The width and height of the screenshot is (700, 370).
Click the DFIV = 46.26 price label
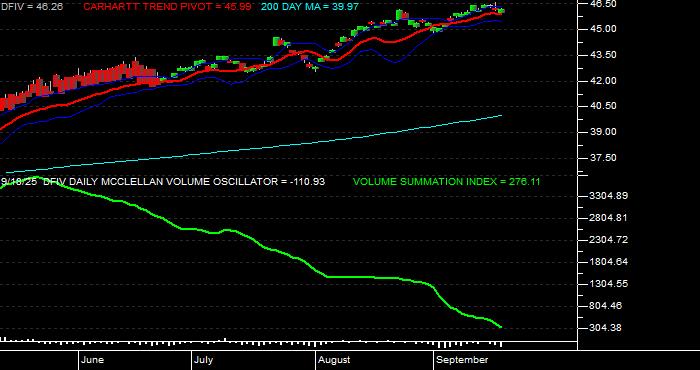[x=32, y=7]
